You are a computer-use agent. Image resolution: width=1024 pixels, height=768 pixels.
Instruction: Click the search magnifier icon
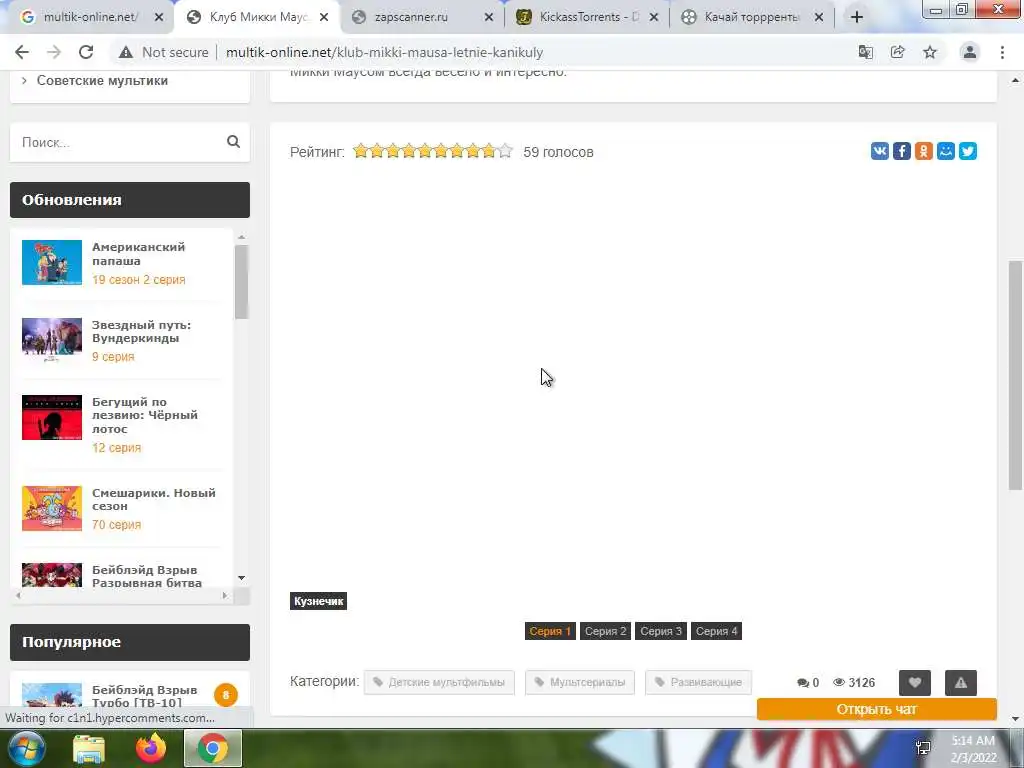pos(233,142)
